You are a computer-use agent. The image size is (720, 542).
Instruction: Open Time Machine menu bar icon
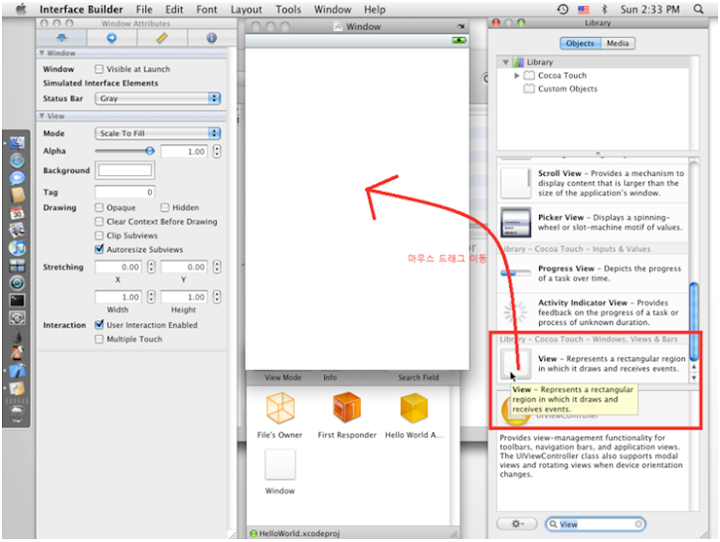562,9
